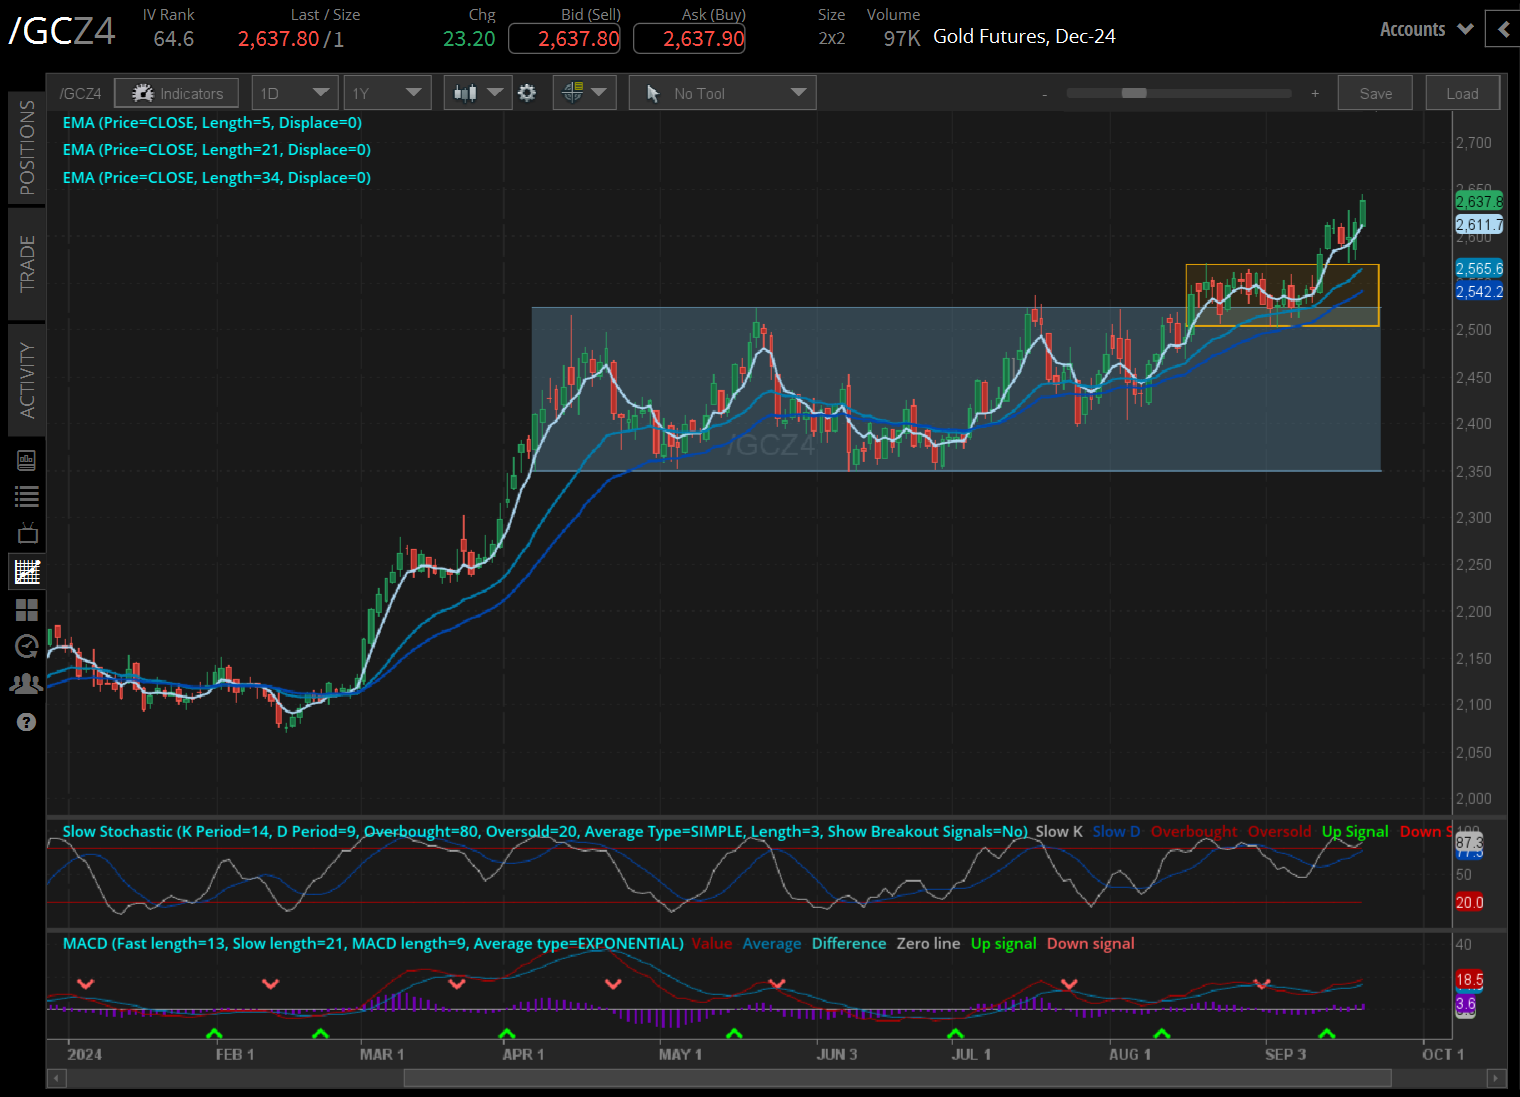
Task: Expand the candlestick chart type dropdown
Action: (x=477, y=93)
